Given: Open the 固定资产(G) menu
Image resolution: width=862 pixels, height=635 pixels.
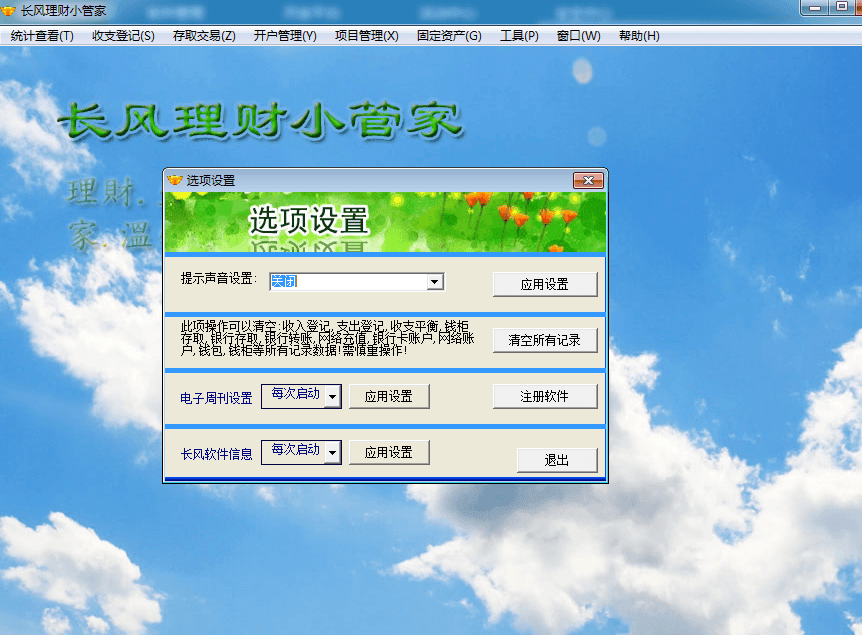Looking at the screenshot, I should 449,36.
